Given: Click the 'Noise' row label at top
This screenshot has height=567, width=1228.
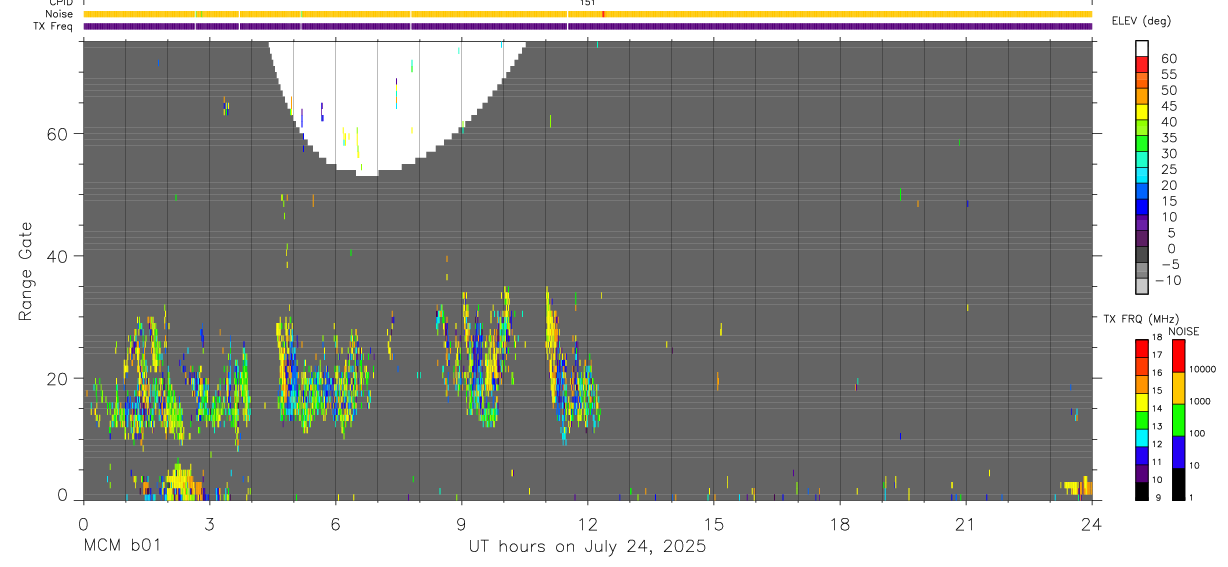Looking at the screenshot, I should [x=60, y=15].
